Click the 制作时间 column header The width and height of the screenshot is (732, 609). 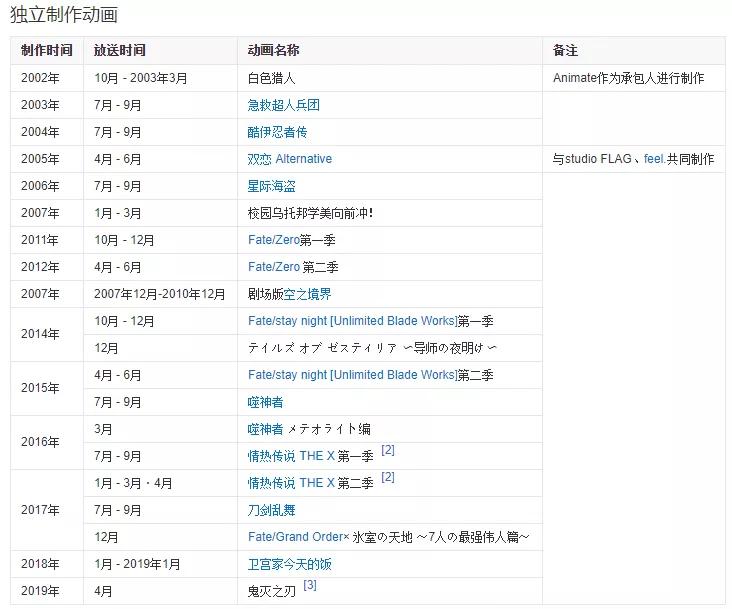[x=47, y=50]
